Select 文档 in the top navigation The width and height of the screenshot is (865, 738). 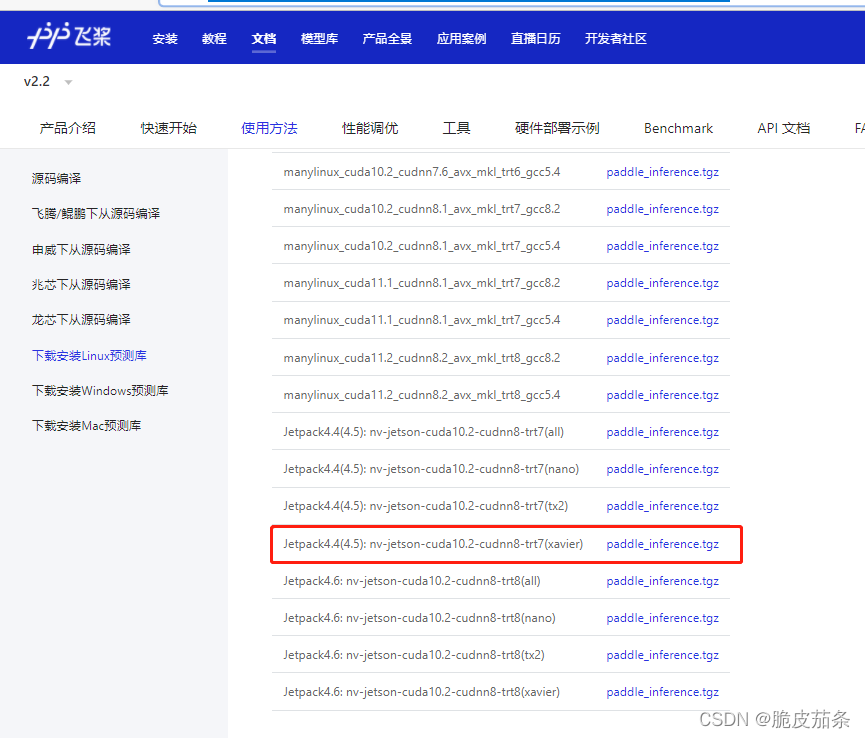[x=264, y=39]
